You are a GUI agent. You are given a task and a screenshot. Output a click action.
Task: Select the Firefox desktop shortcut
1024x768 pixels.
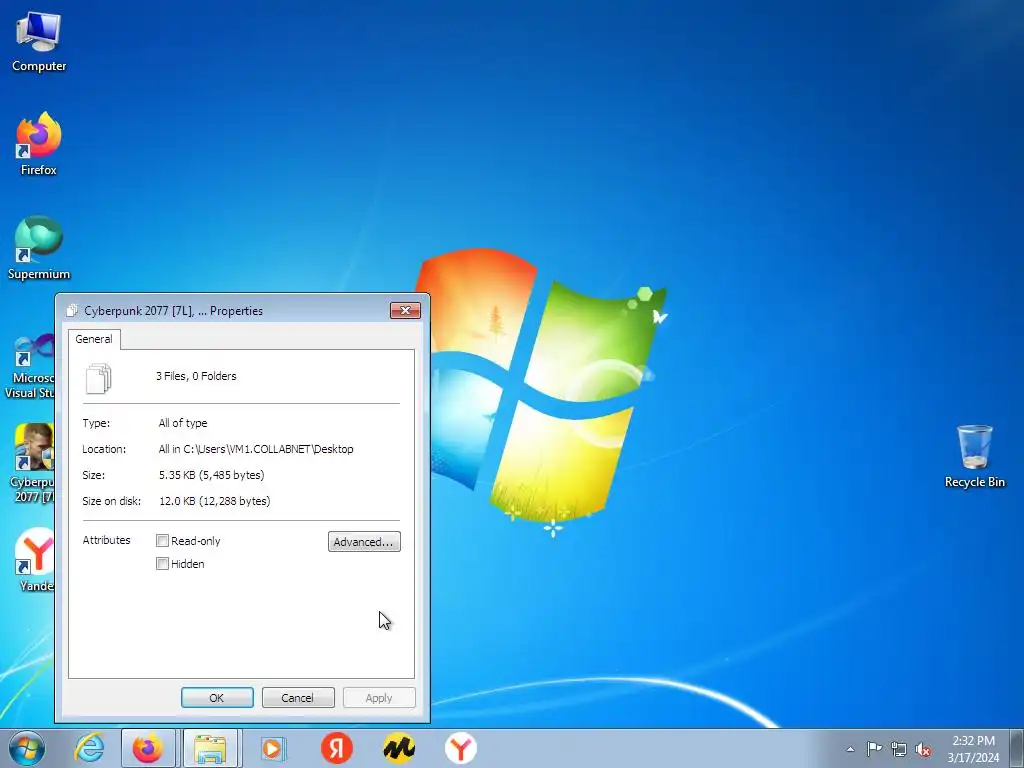click(x=39, y=144)
